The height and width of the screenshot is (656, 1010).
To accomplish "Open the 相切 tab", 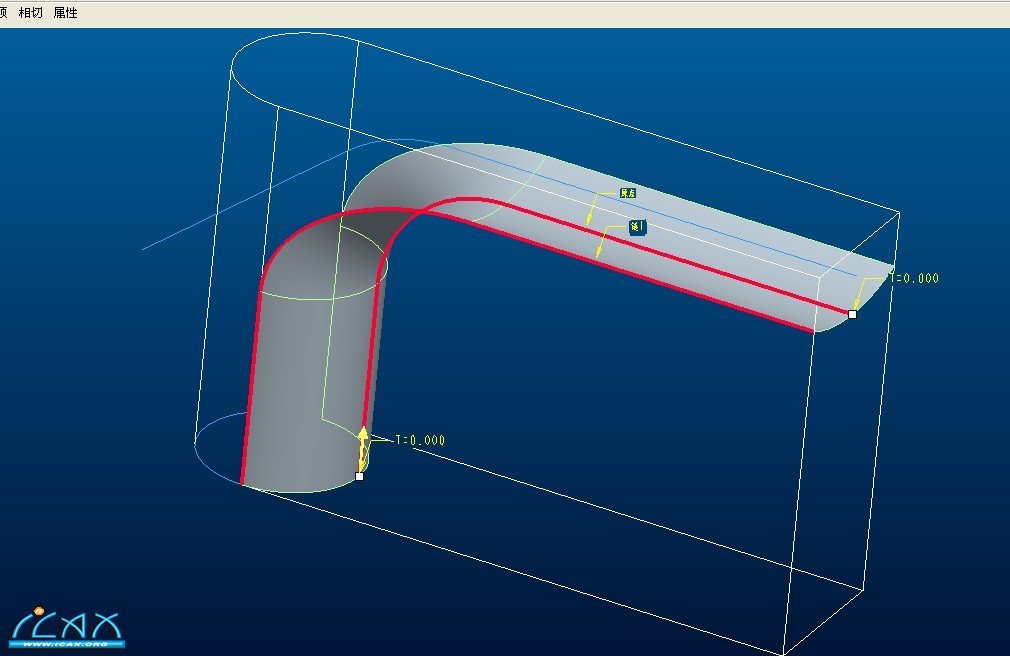I will coord(30,13).
